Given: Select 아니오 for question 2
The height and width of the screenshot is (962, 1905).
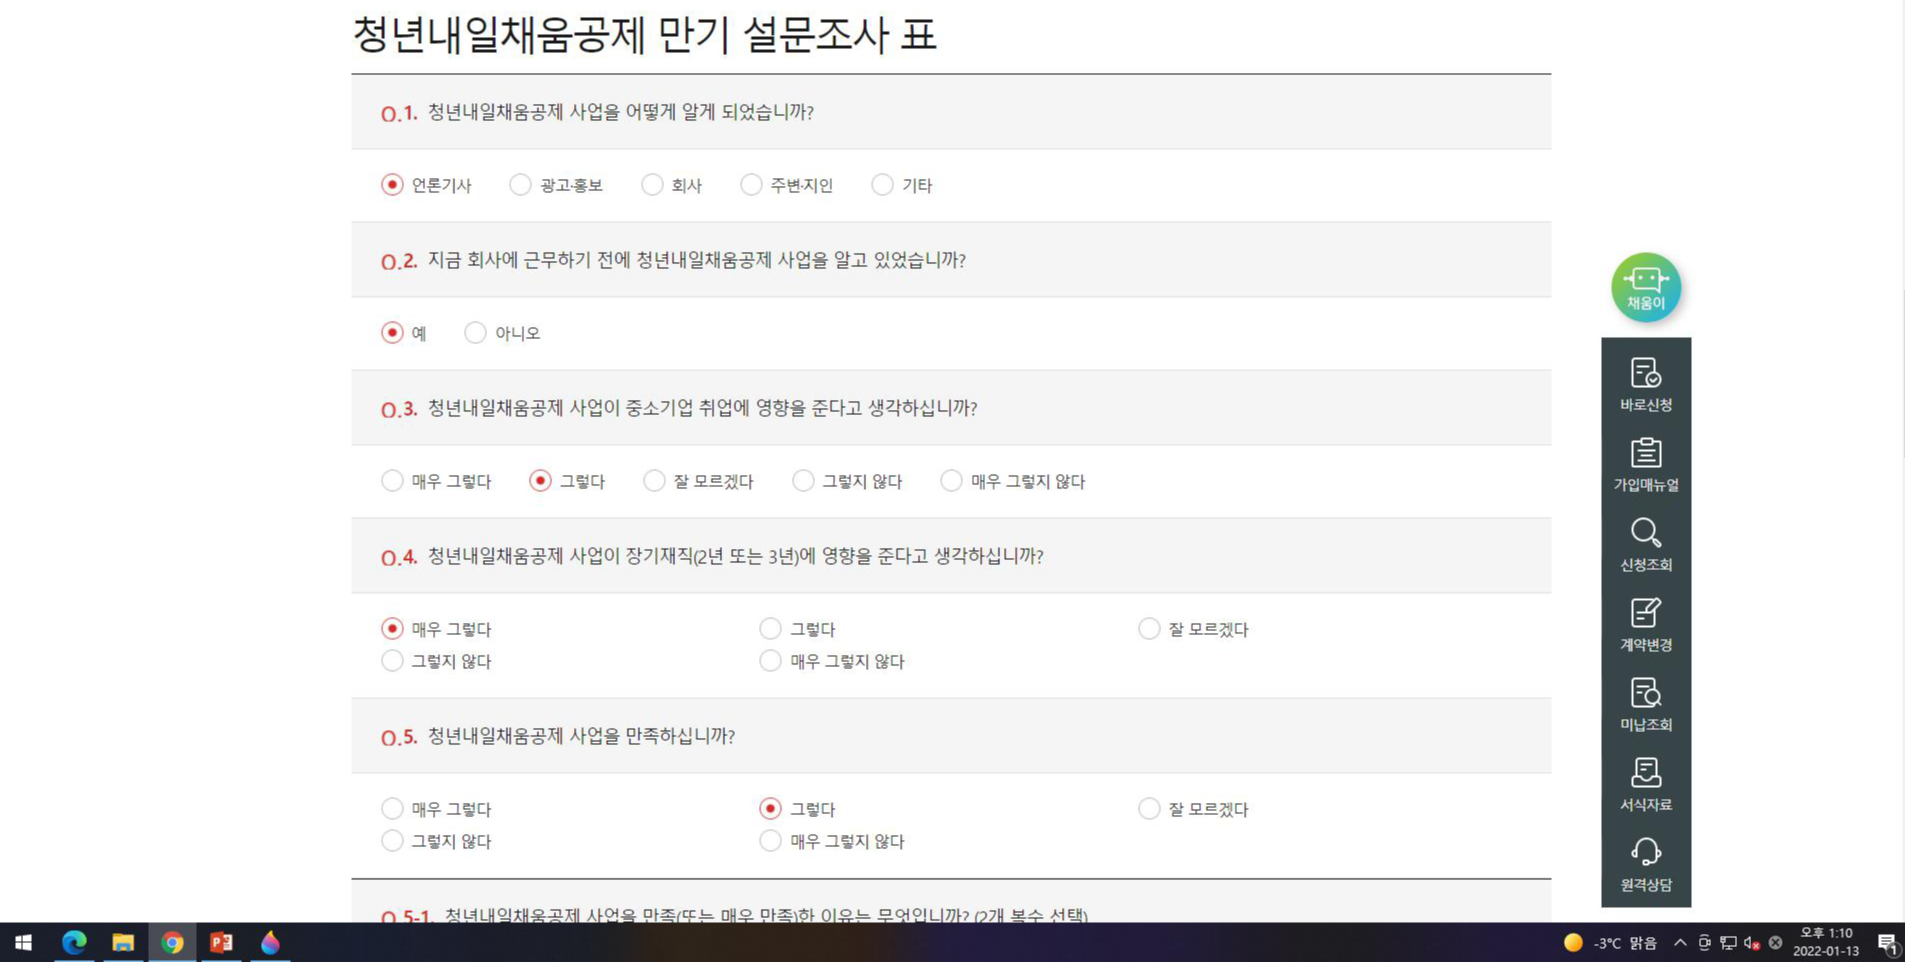Looking at the screenshot, I should pos(475,332).
